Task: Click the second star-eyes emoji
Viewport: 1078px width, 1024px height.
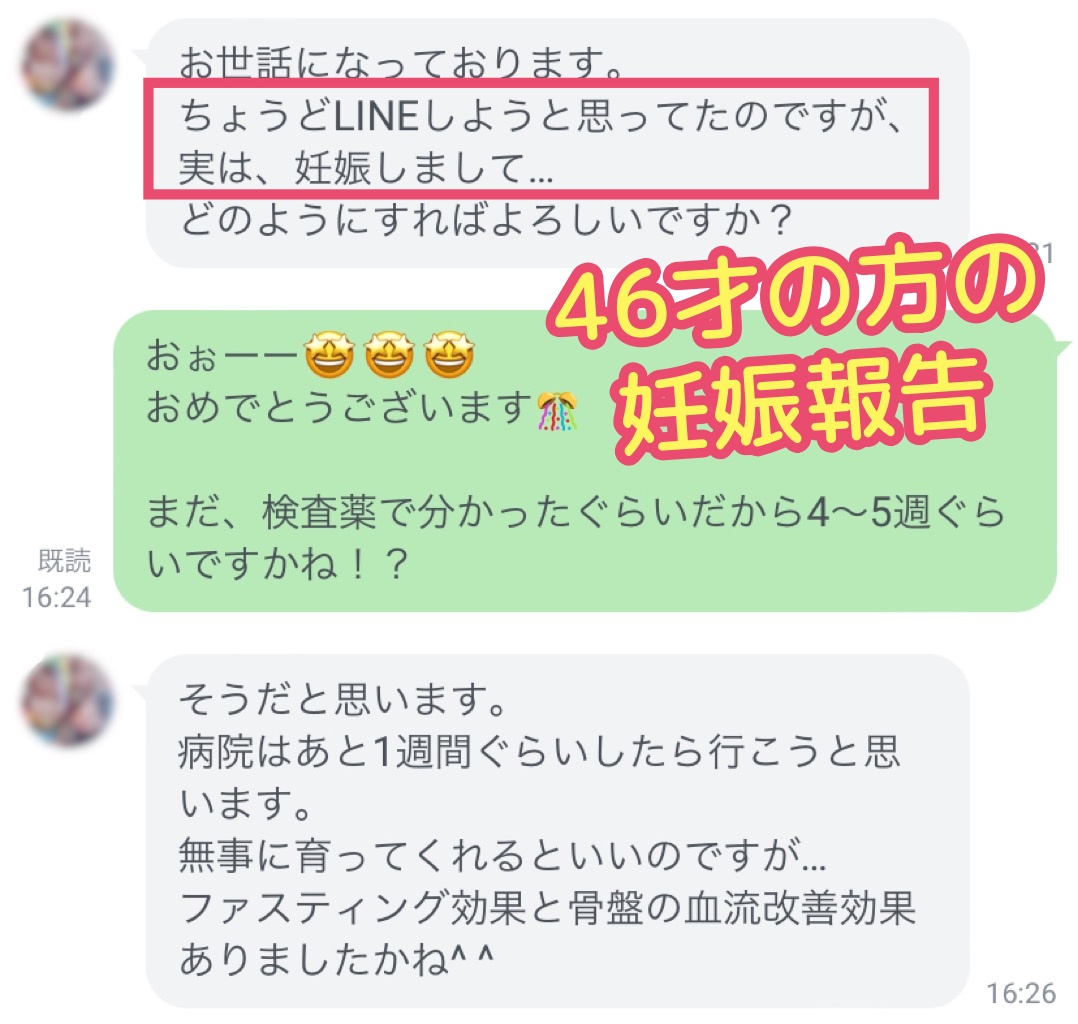Action: pyautogui.click(x=389, y=355)
